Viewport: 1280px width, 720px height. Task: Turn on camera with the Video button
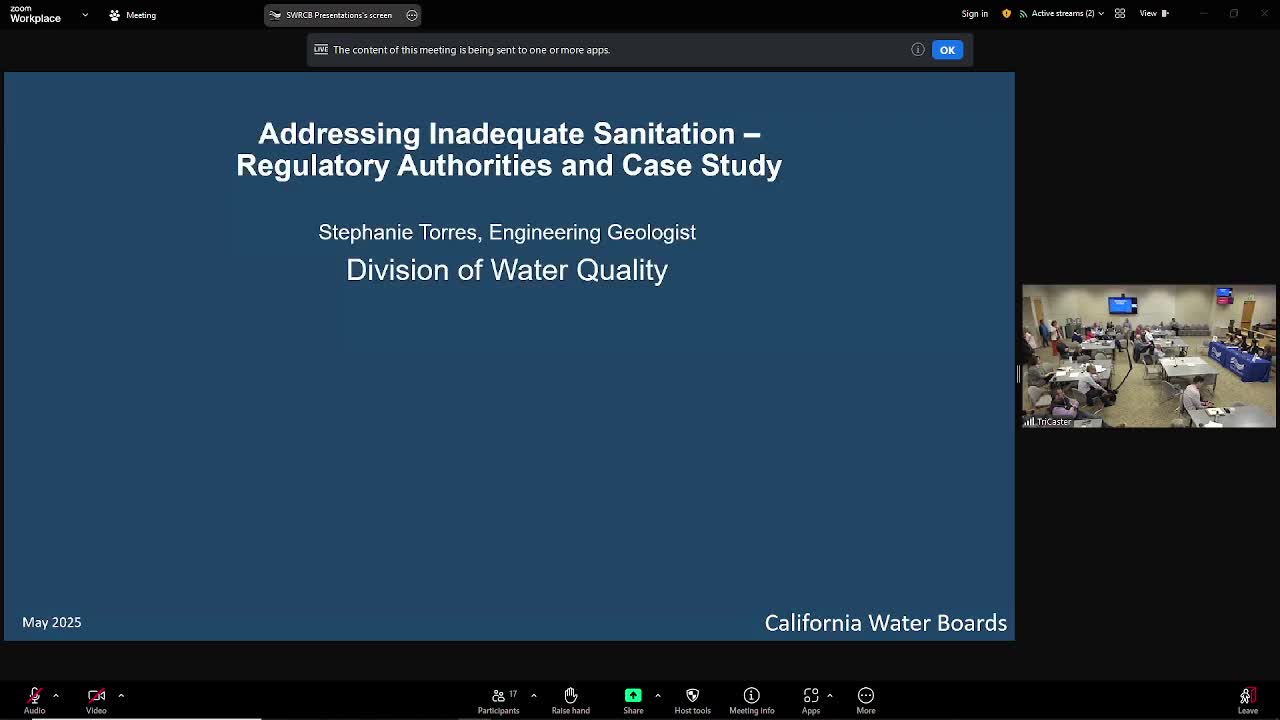(x=96, y=700)
